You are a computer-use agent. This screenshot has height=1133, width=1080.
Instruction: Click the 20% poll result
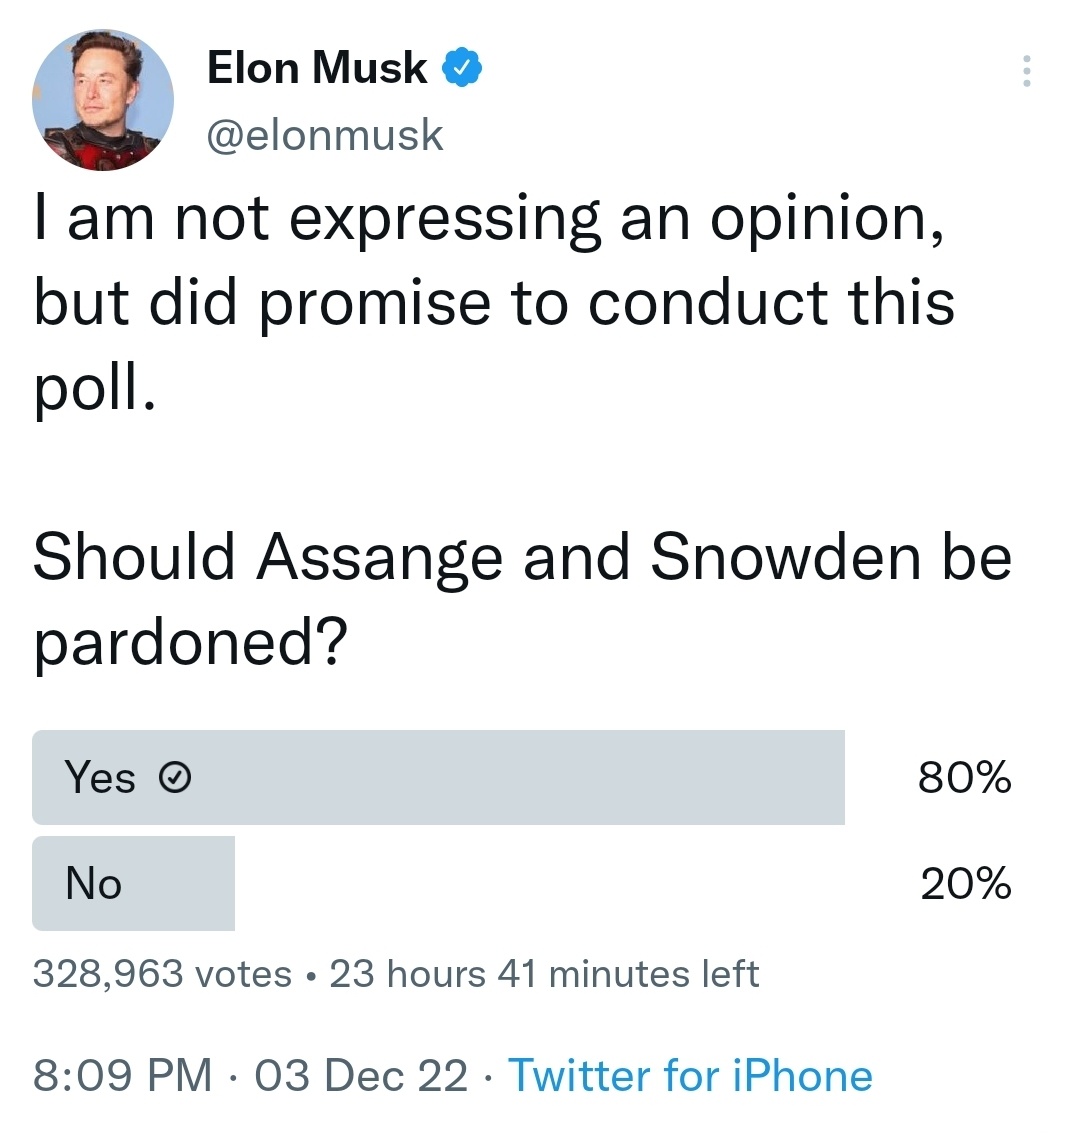[x=966, y=883]
